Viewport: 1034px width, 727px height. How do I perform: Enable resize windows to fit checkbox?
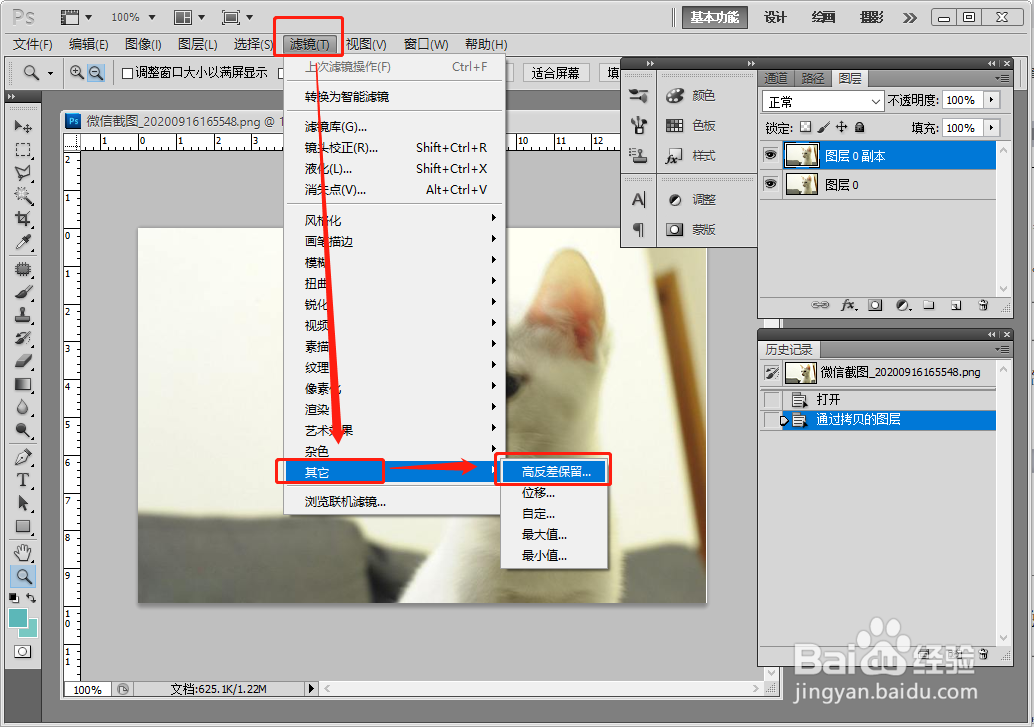(x=128, y=73)
